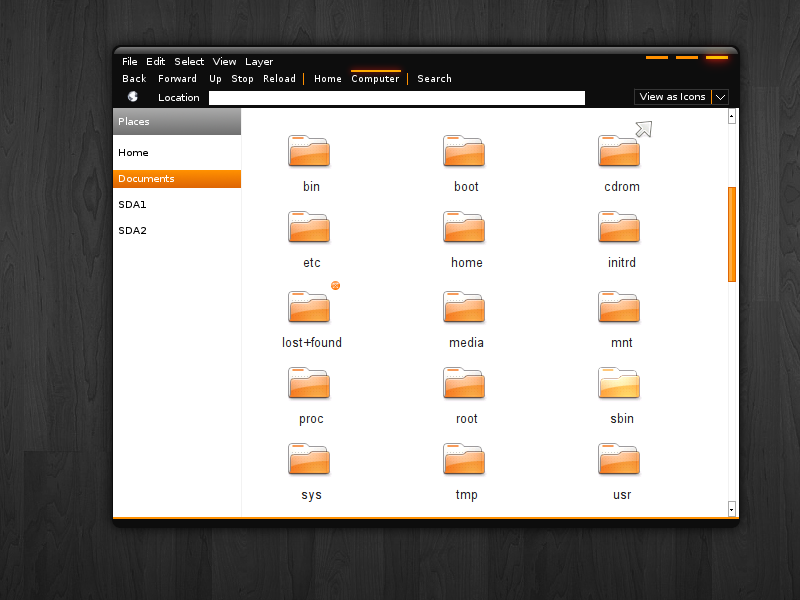
Task: Click the media folder name label
Action: tap(466, 343)
